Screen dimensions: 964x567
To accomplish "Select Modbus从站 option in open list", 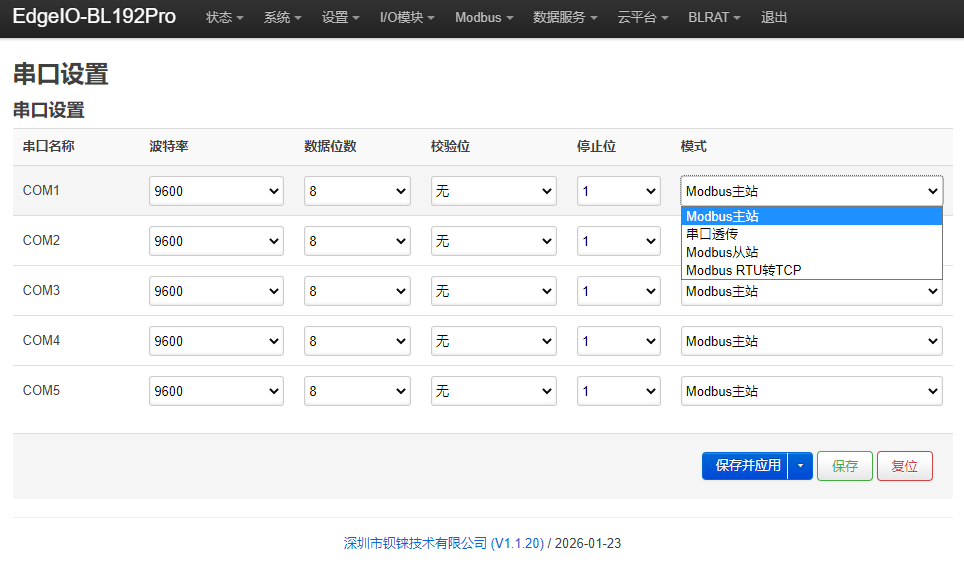I will coord(812,252).
